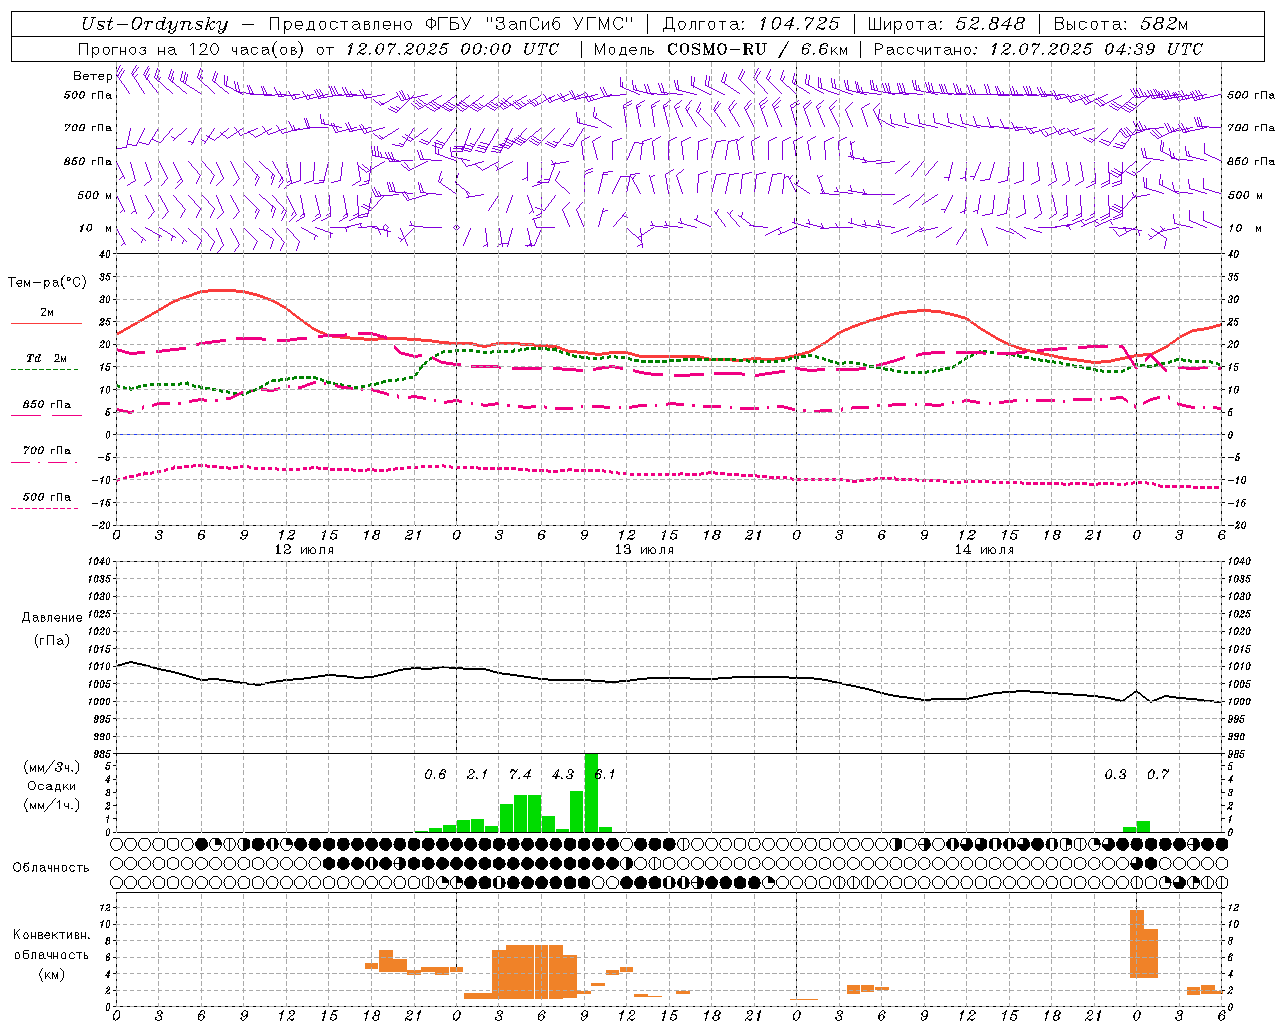
Task: Click the 7.4 precipitation total
Action: pyautogui.click(x=520, y=774)
